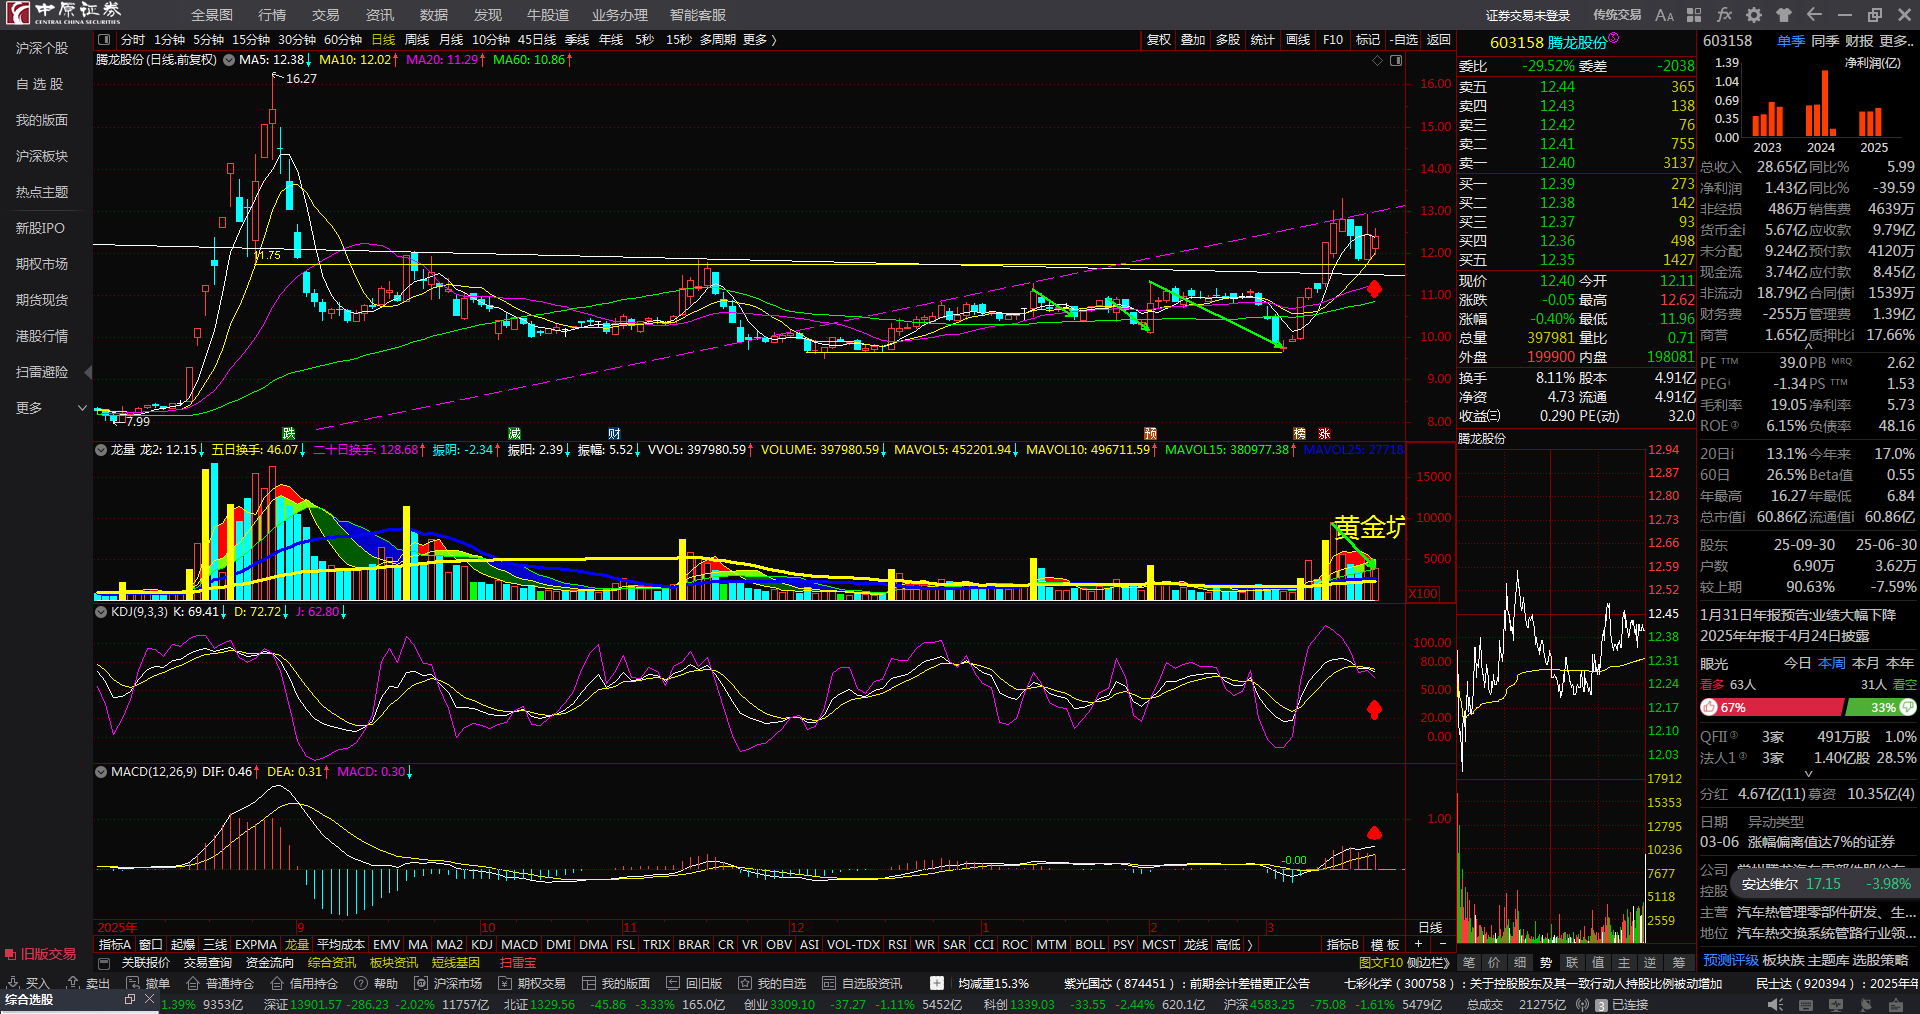
Task: Open the 指标B selector
Action: [x=1342, y=944]
